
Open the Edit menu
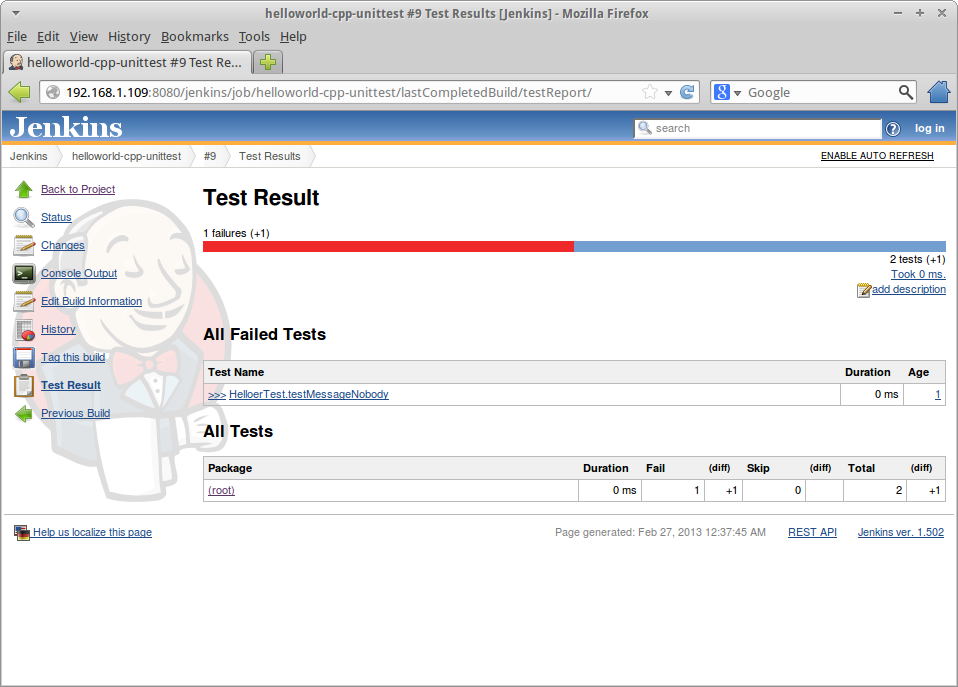[48, 37]
